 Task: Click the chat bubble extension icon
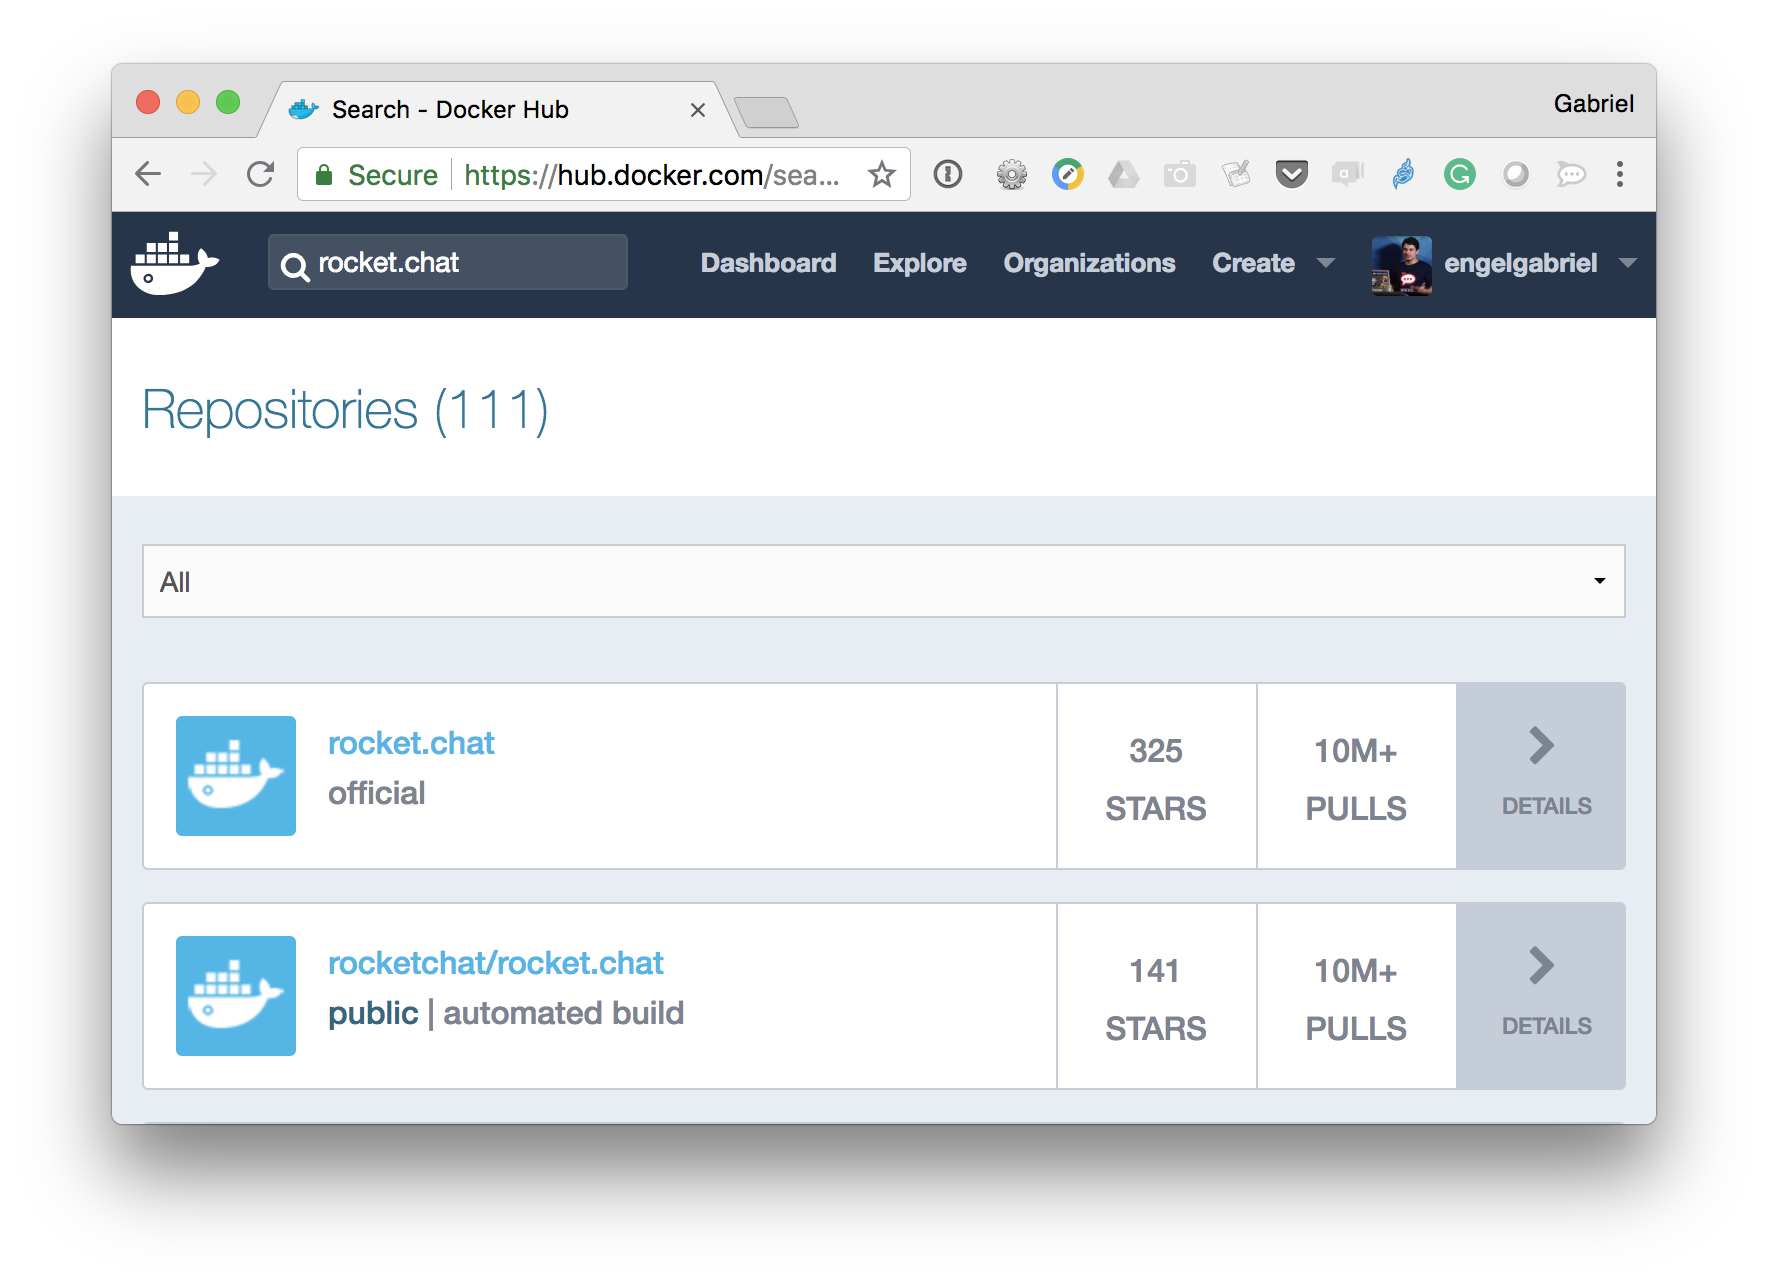coord(1571,175)
